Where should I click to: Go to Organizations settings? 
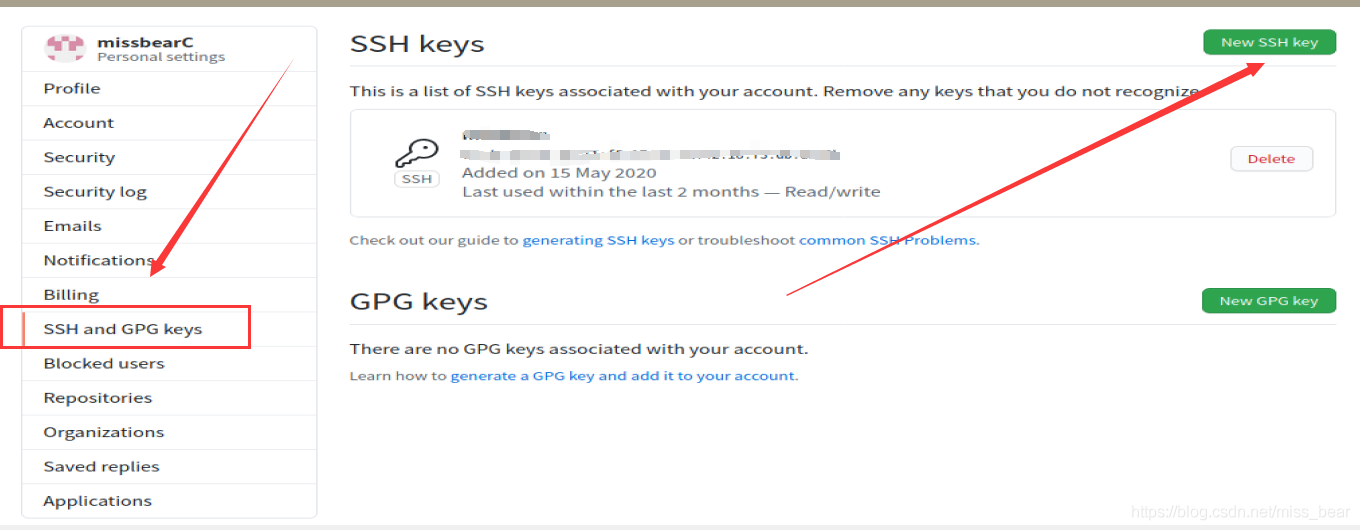[x=104, y=432]
